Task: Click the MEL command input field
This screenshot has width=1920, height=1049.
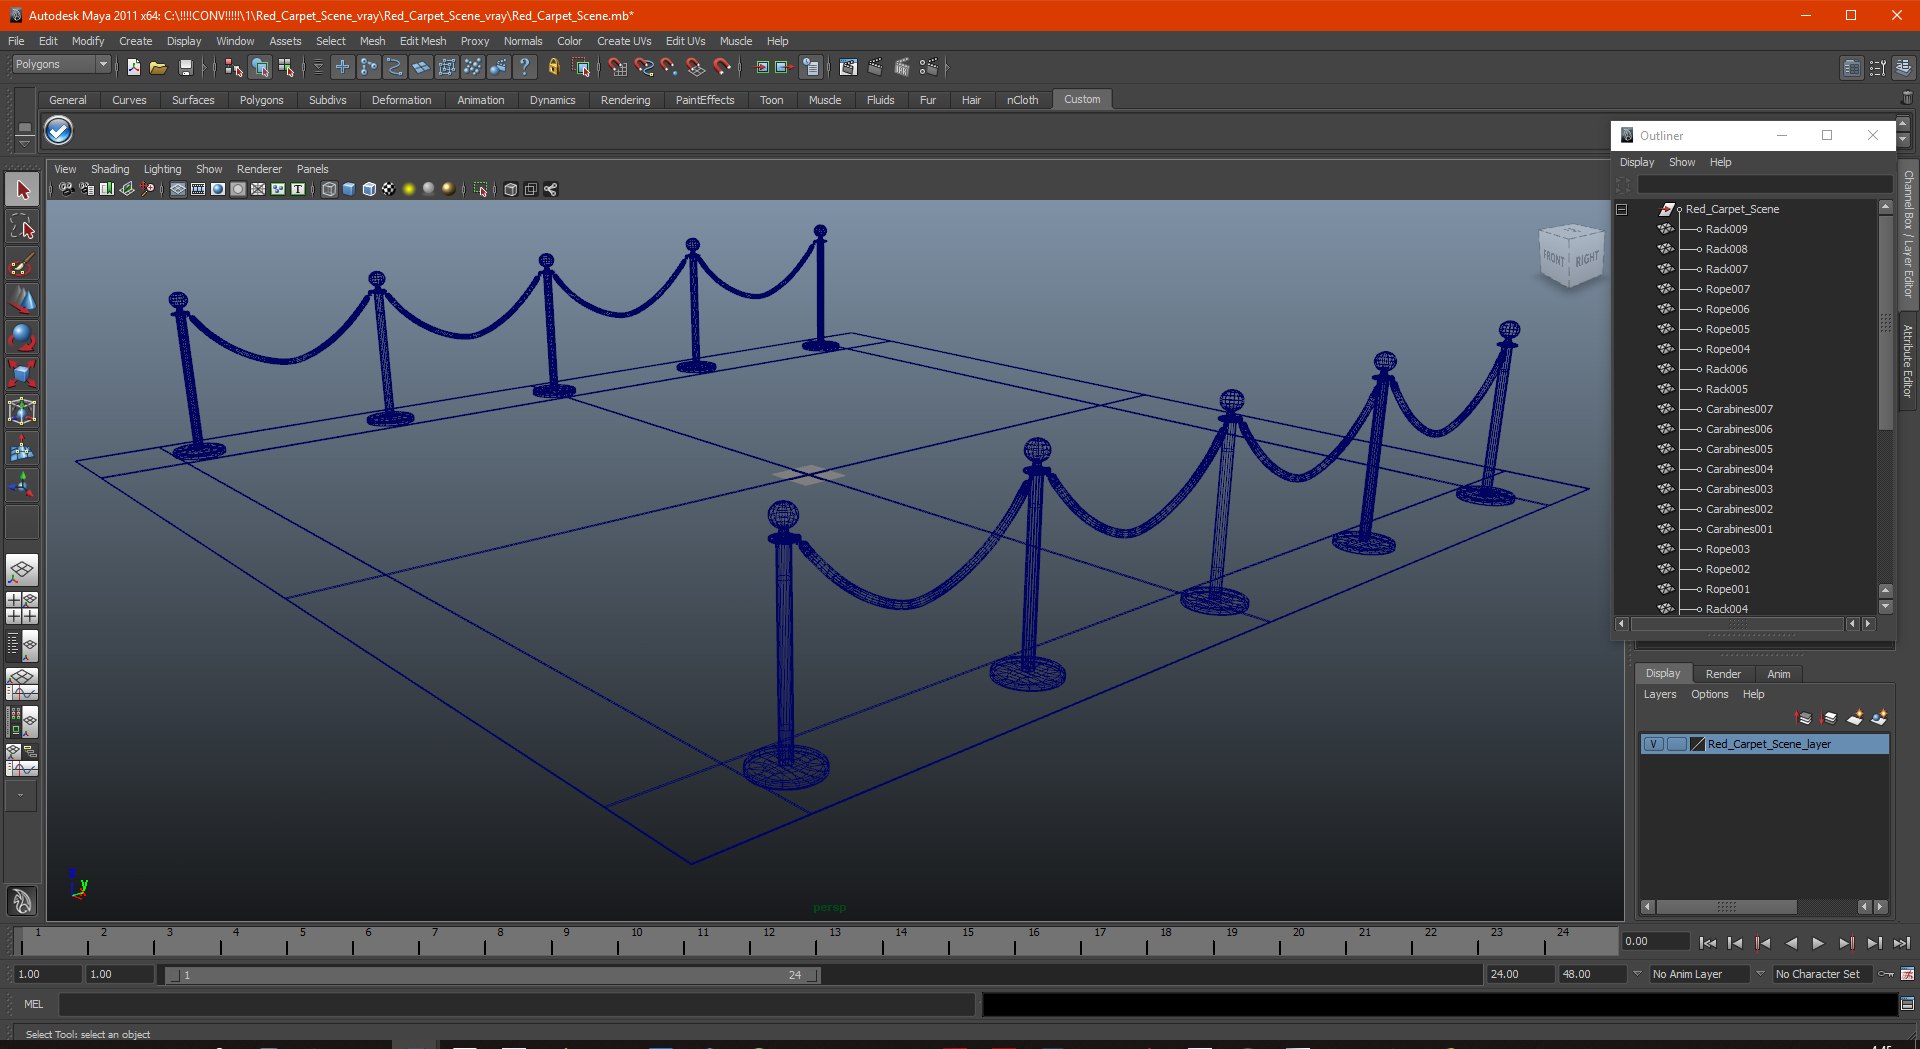Action: (x=516, y=1004)
